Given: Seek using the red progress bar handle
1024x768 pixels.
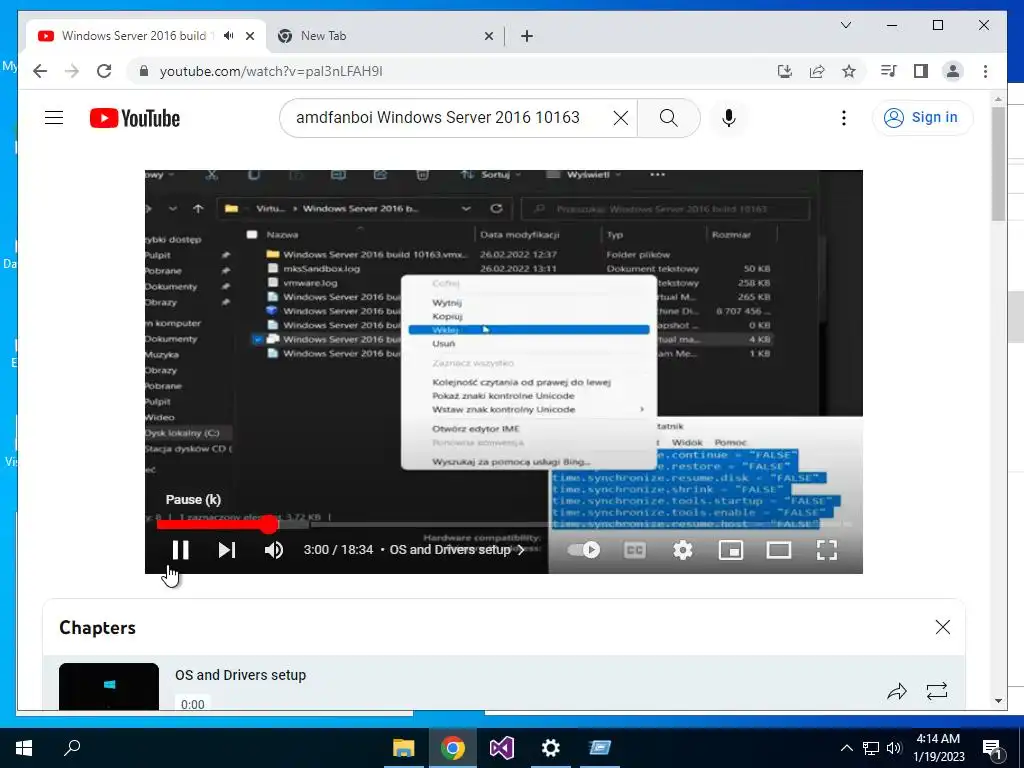Looking at the screenshot, I should point(268,524).
